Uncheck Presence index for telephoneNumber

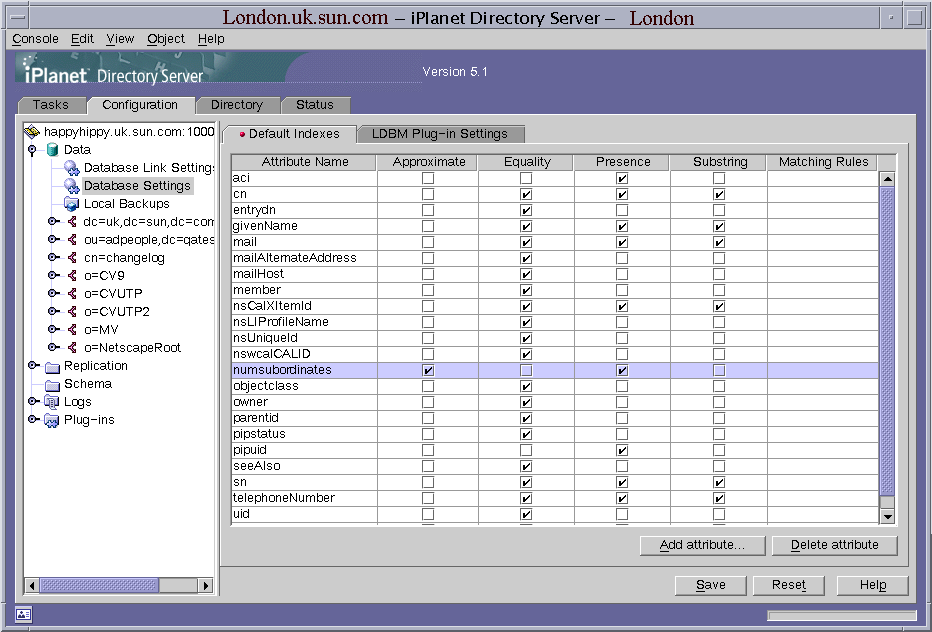click(x=622, y=498)
